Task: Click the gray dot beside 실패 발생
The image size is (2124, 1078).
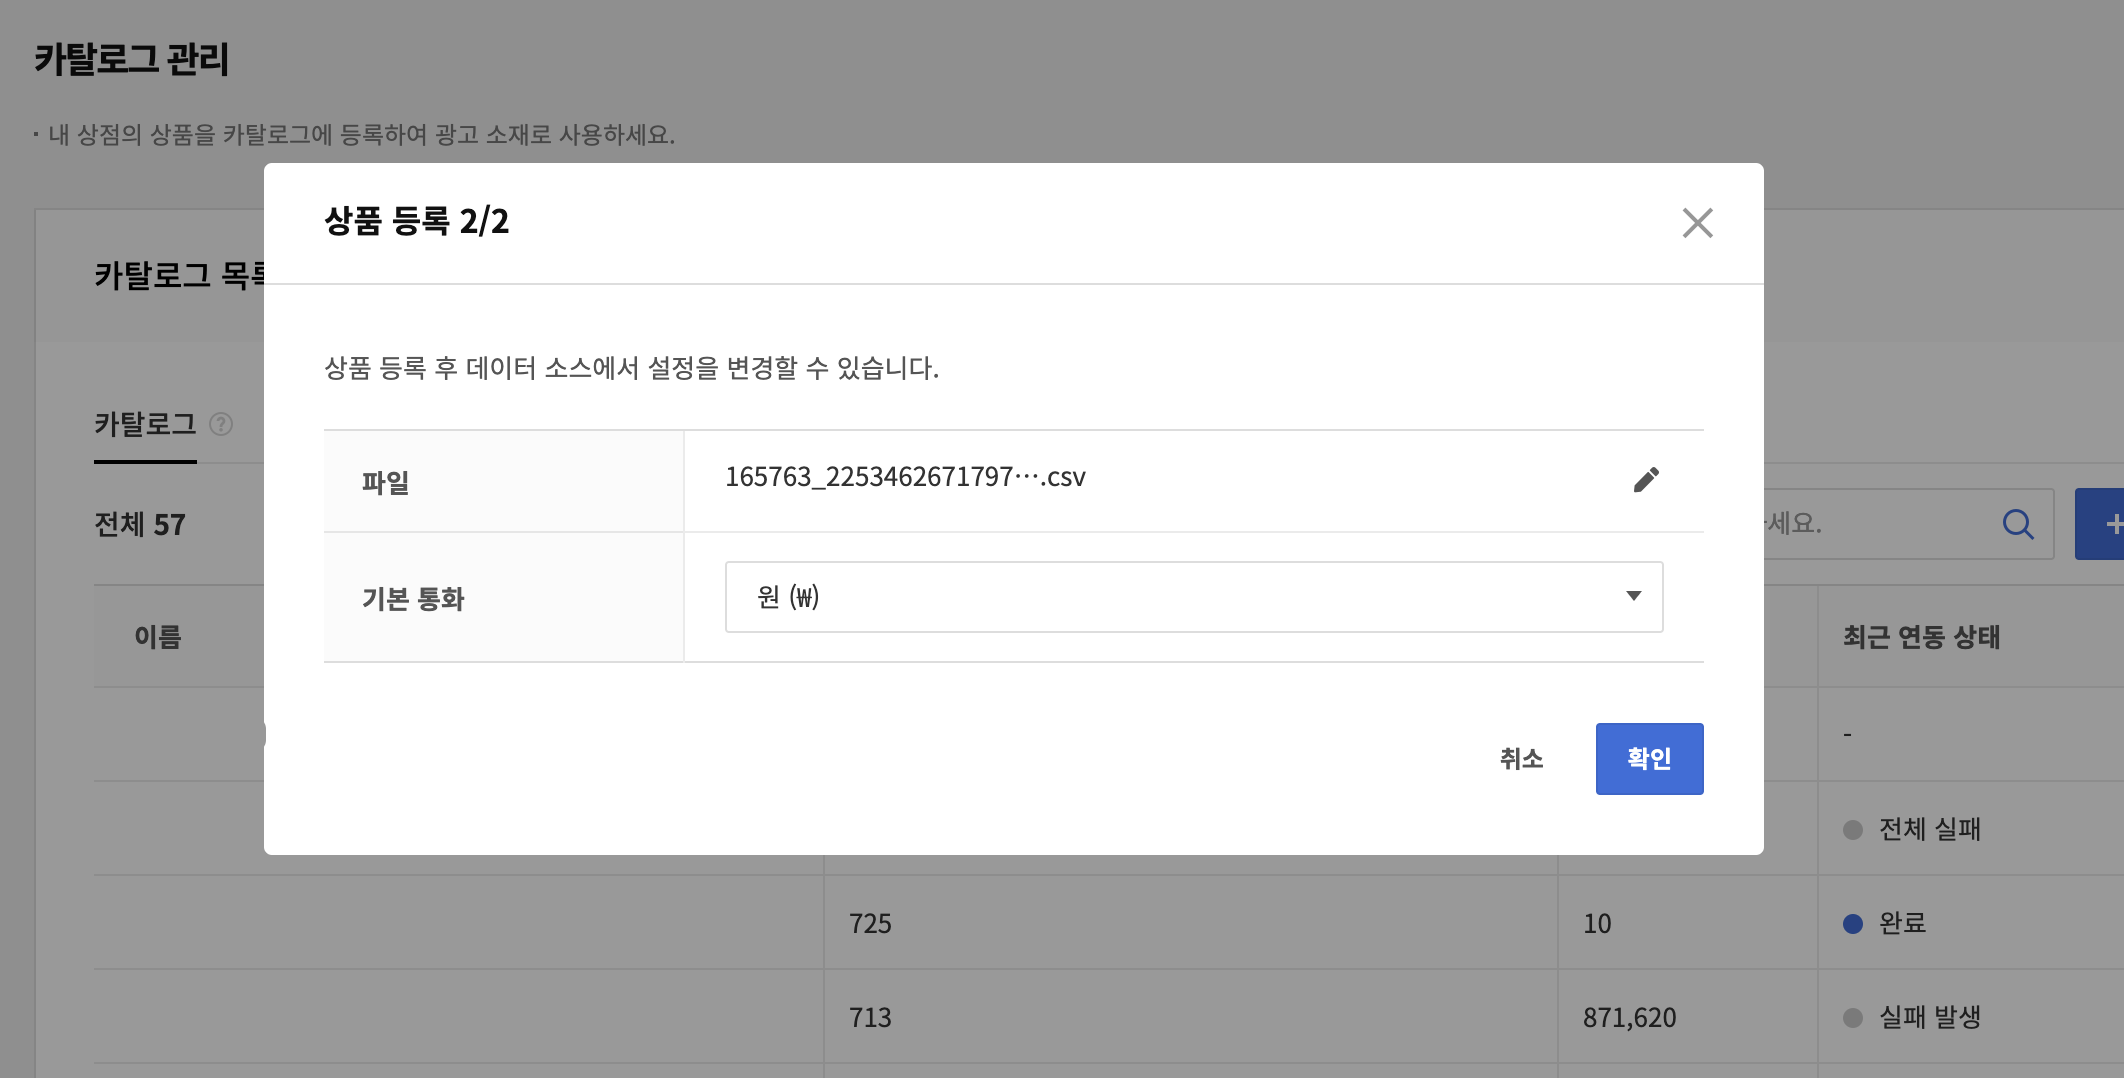Action: pyautogui.click(x=1852, y=1018)
